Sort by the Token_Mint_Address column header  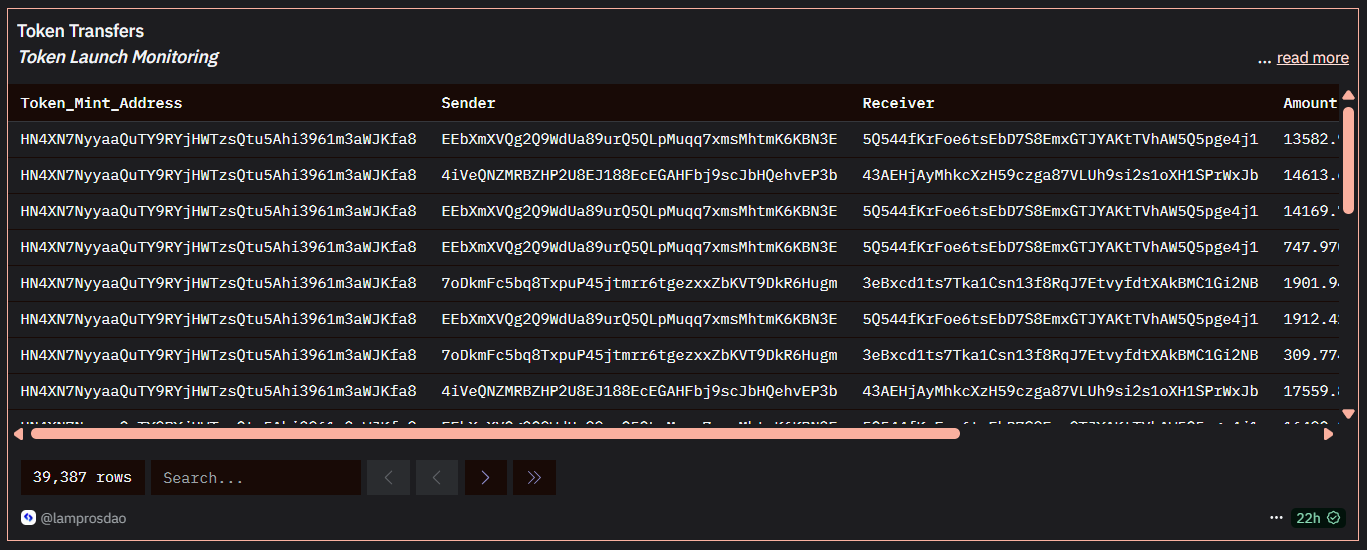pos(101,103)
